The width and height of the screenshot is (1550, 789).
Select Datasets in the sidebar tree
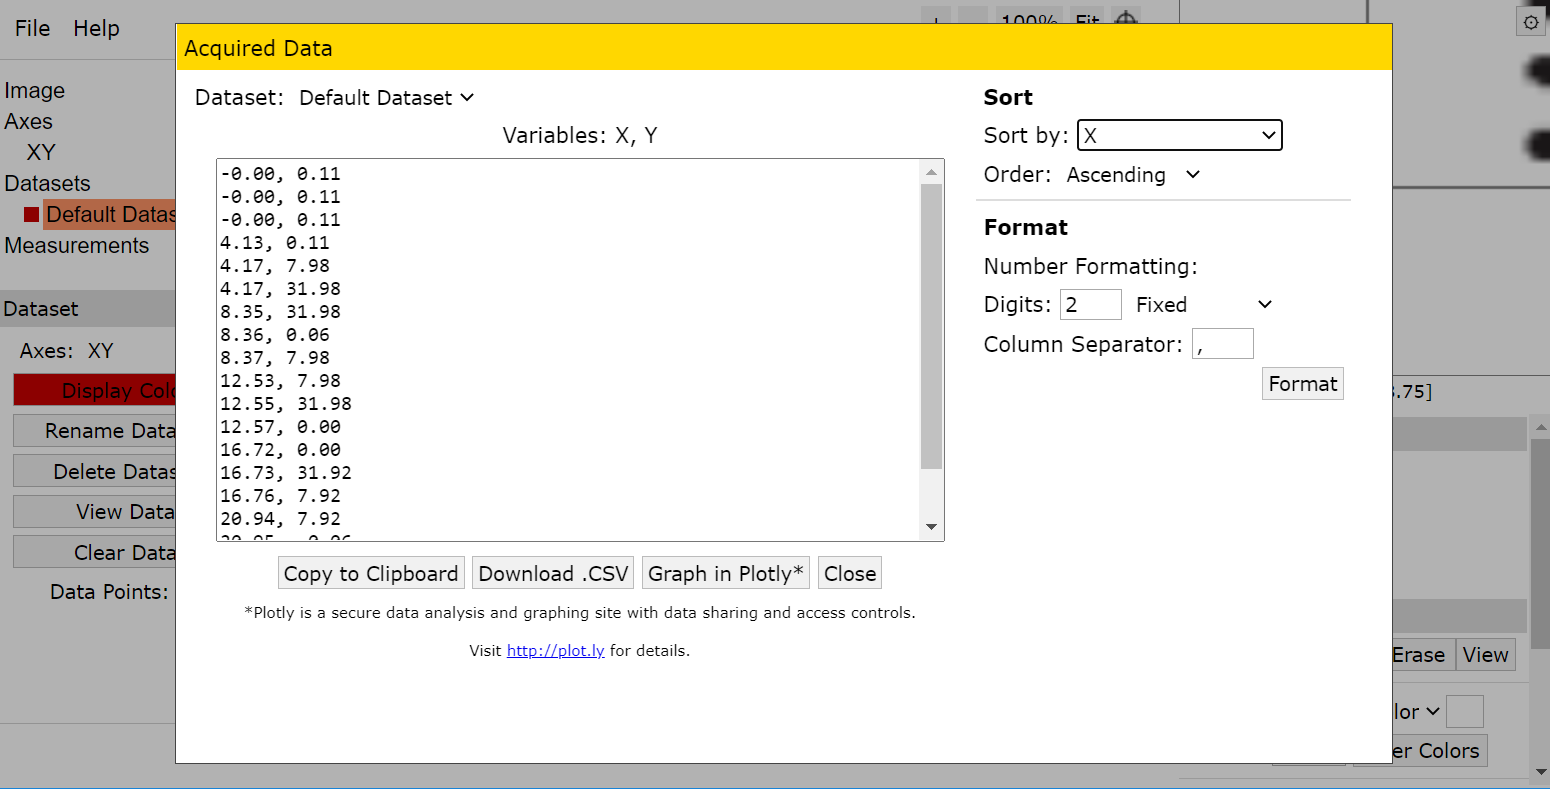click(47, 183)
